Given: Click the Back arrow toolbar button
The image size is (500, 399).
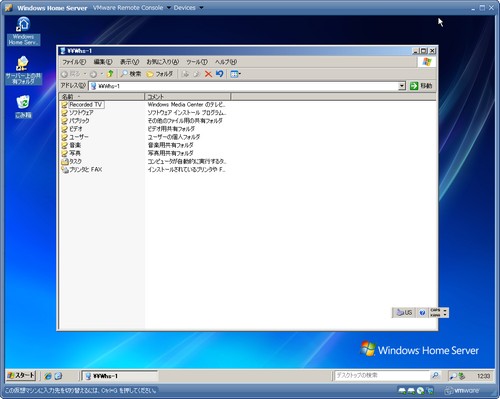Looking at the screenshot, I should pos(71,74).
